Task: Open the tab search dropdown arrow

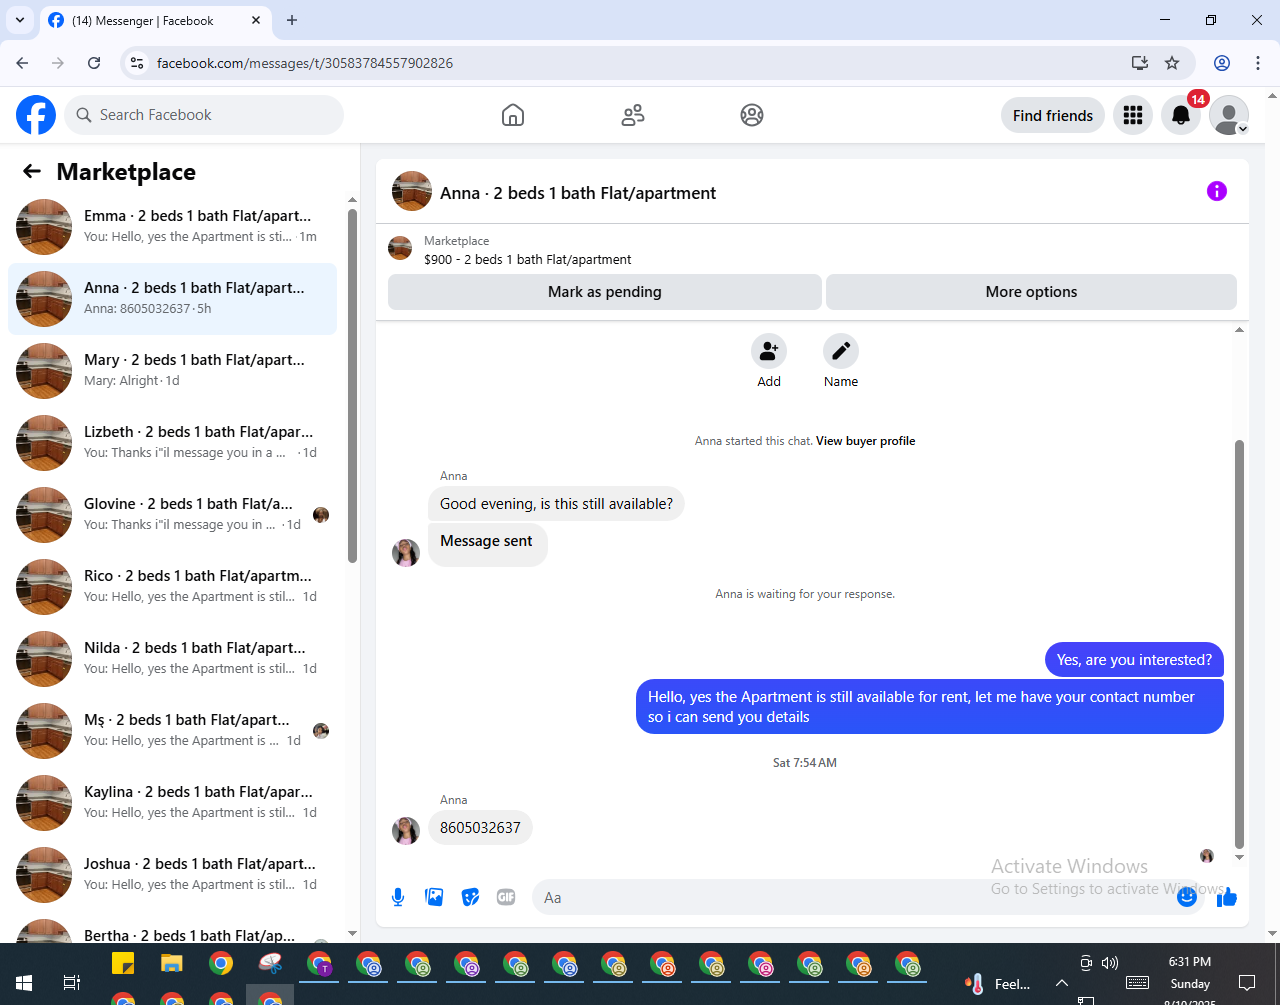Action: [x=19, y=20]
